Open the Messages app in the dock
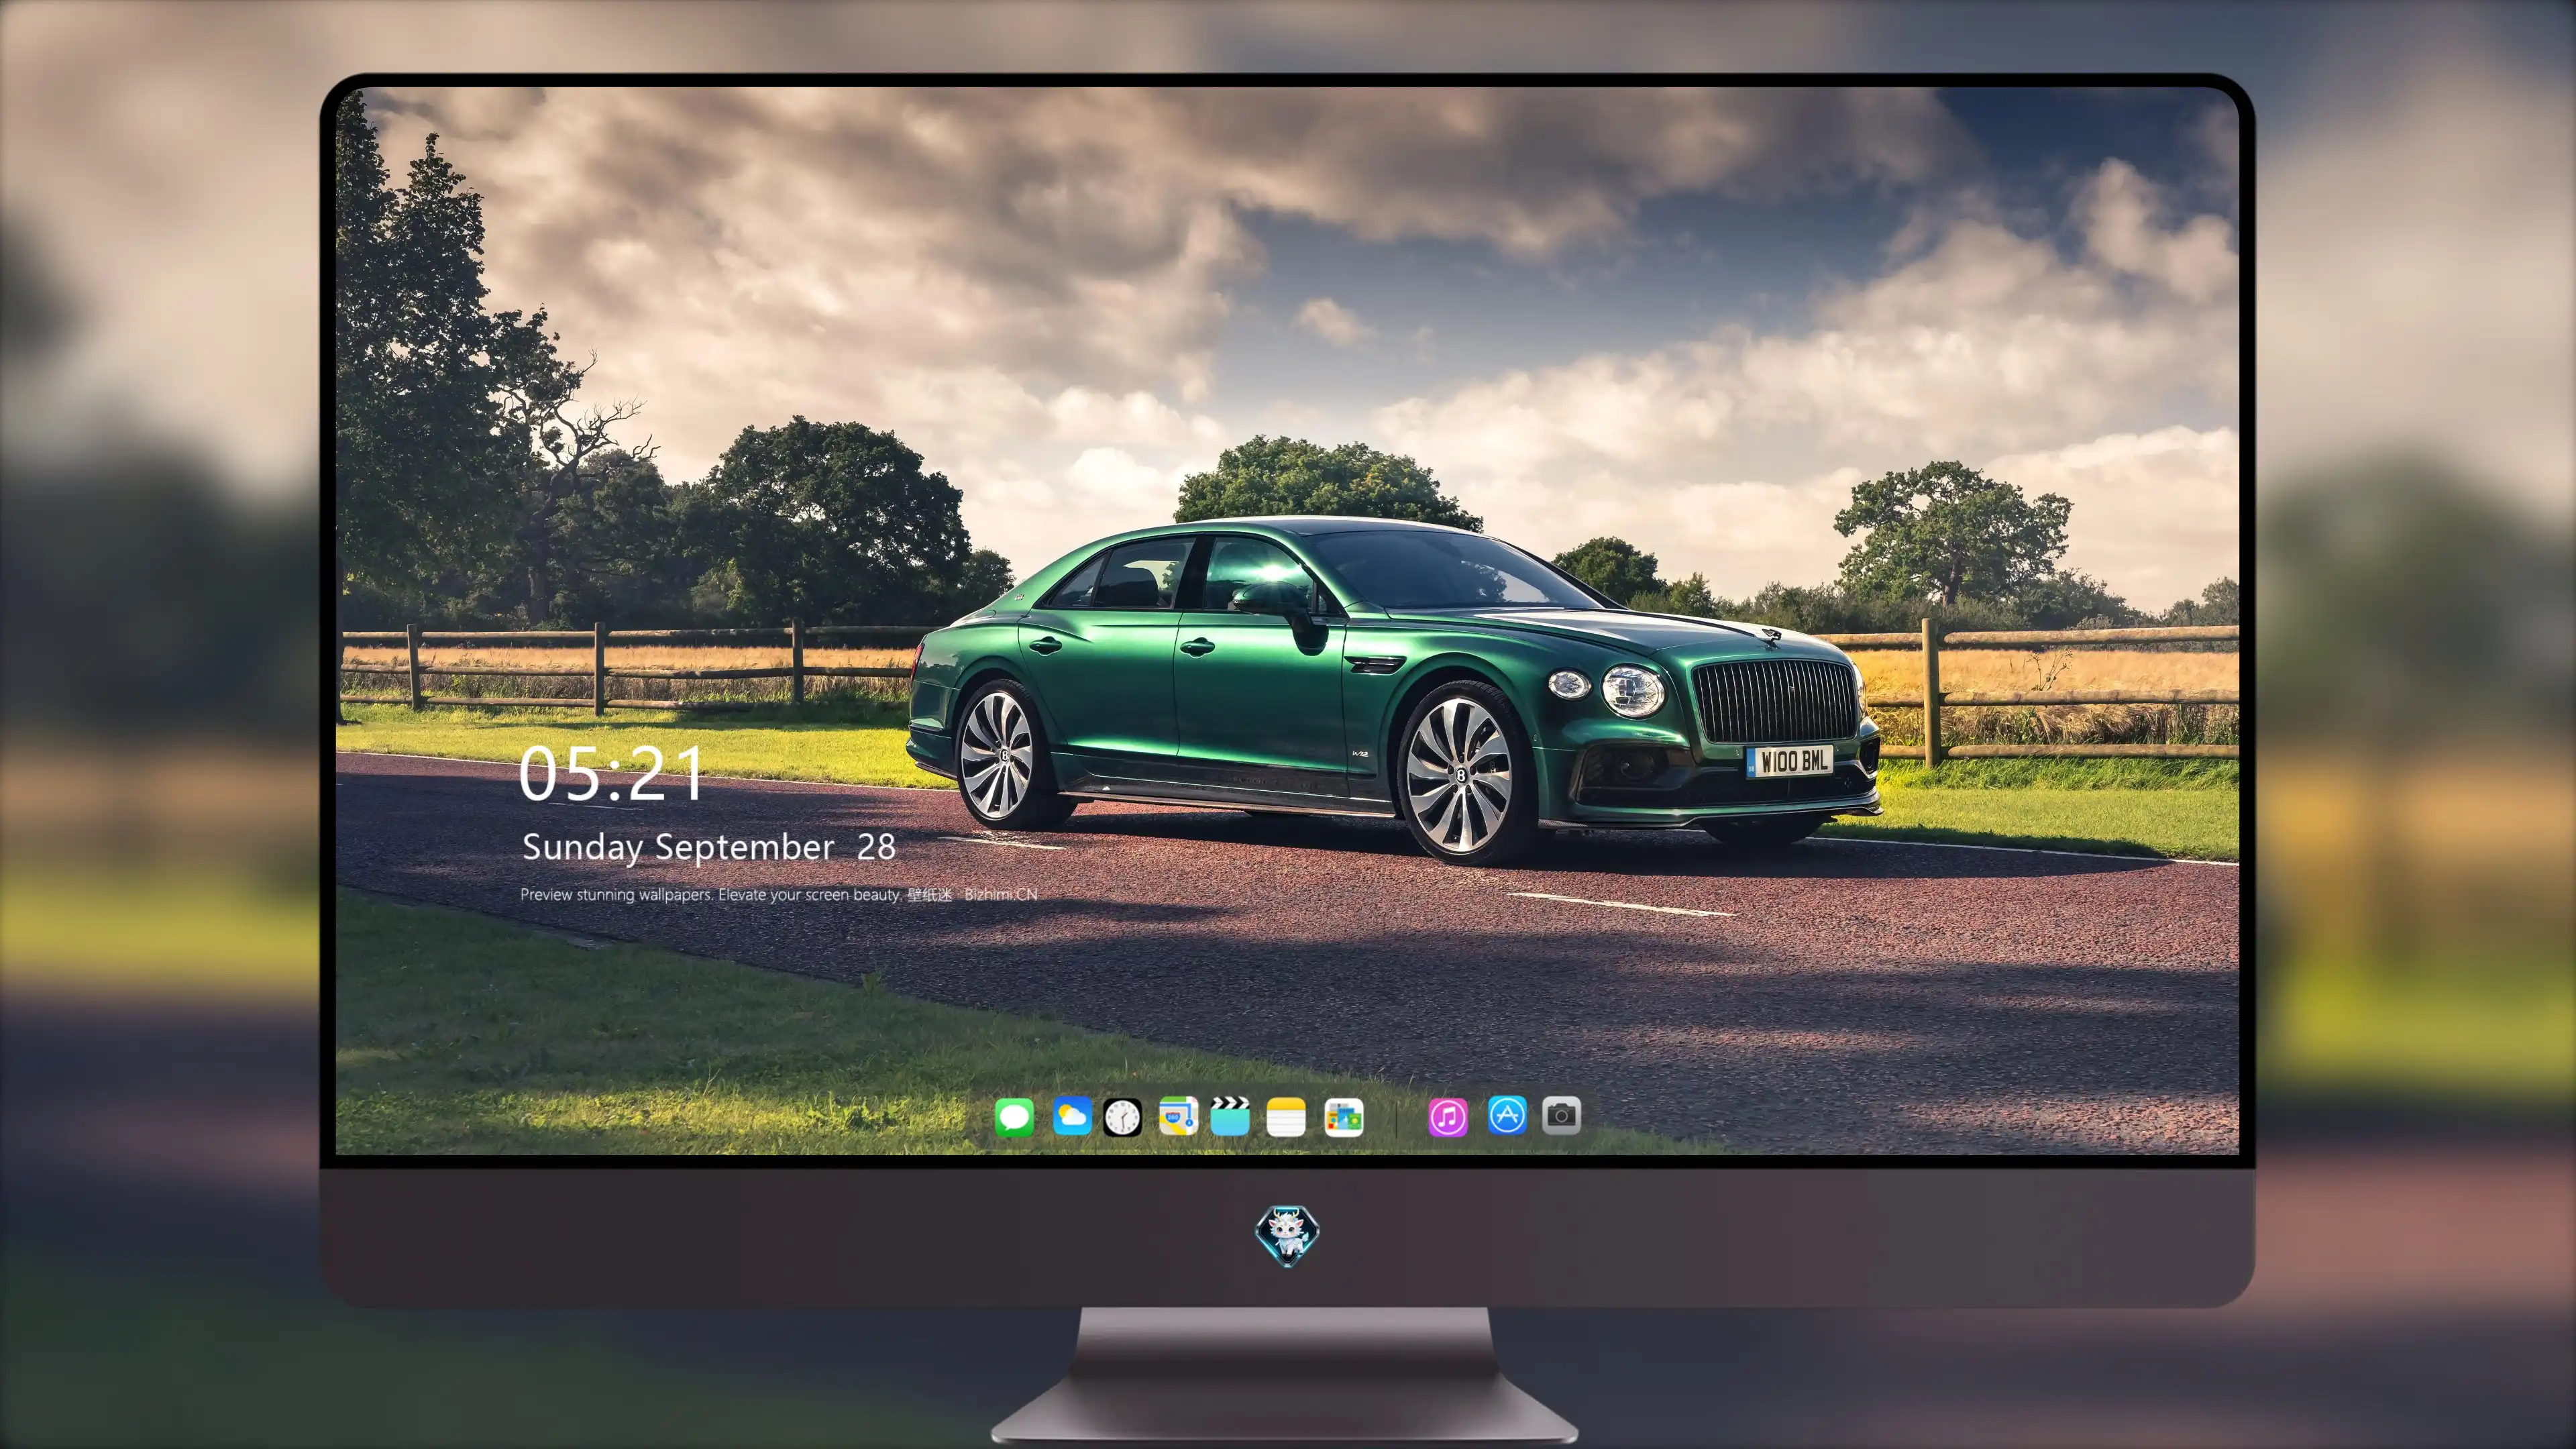 [x=1014, y=1117]
